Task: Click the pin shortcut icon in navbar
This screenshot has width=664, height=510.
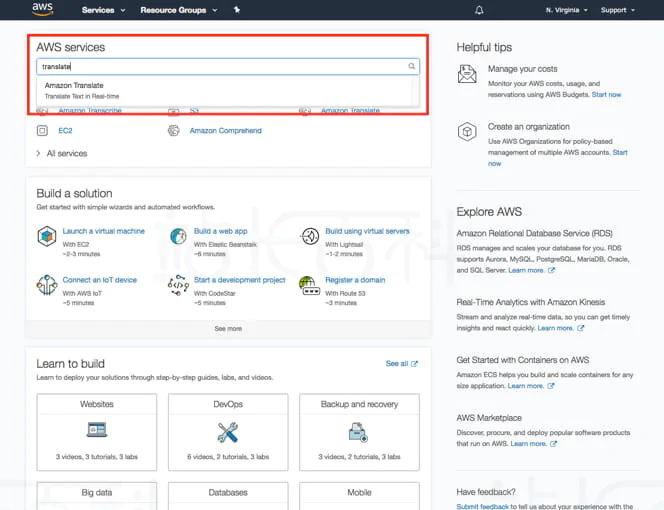Action: pyautogui.click(x=237, y=10)
